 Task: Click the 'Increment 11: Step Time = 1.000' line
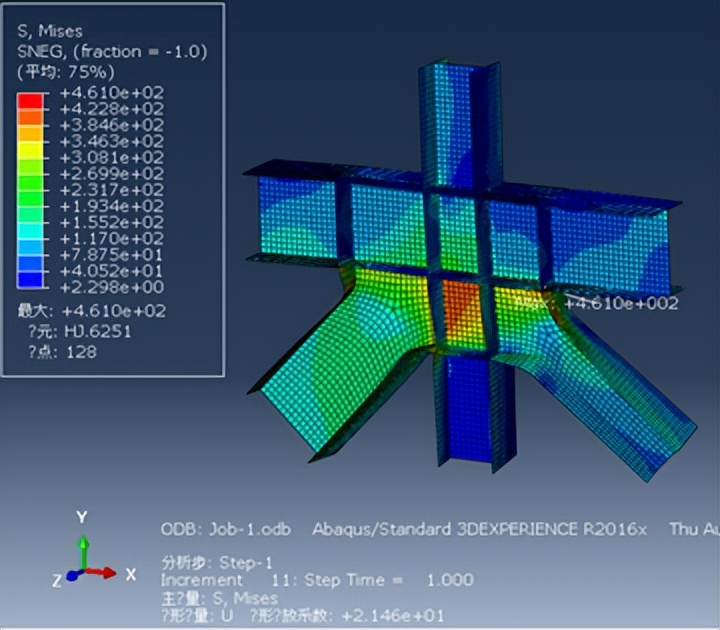[x=317, y=580]
